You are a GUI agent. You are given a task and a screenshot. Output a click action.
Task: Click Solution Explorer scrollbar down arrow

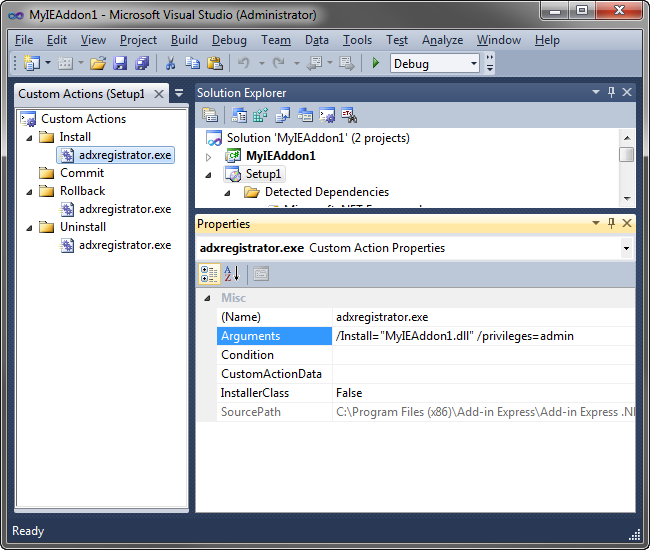pos(627,199)
